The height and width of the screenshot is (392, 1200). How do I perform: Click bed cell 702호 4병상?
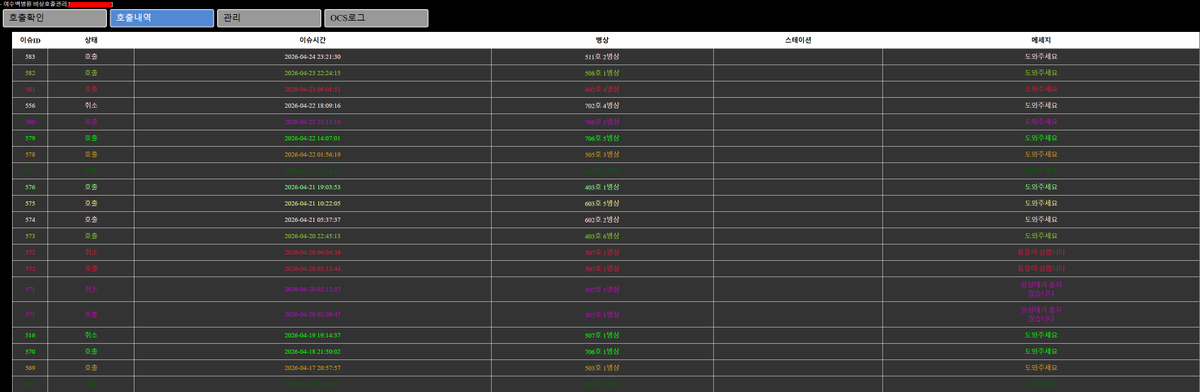click(602, 105)
